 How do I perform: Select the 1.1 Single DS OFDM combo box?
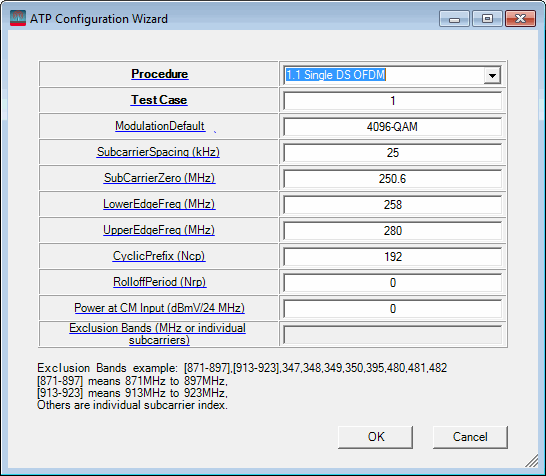tap(392, 75)
